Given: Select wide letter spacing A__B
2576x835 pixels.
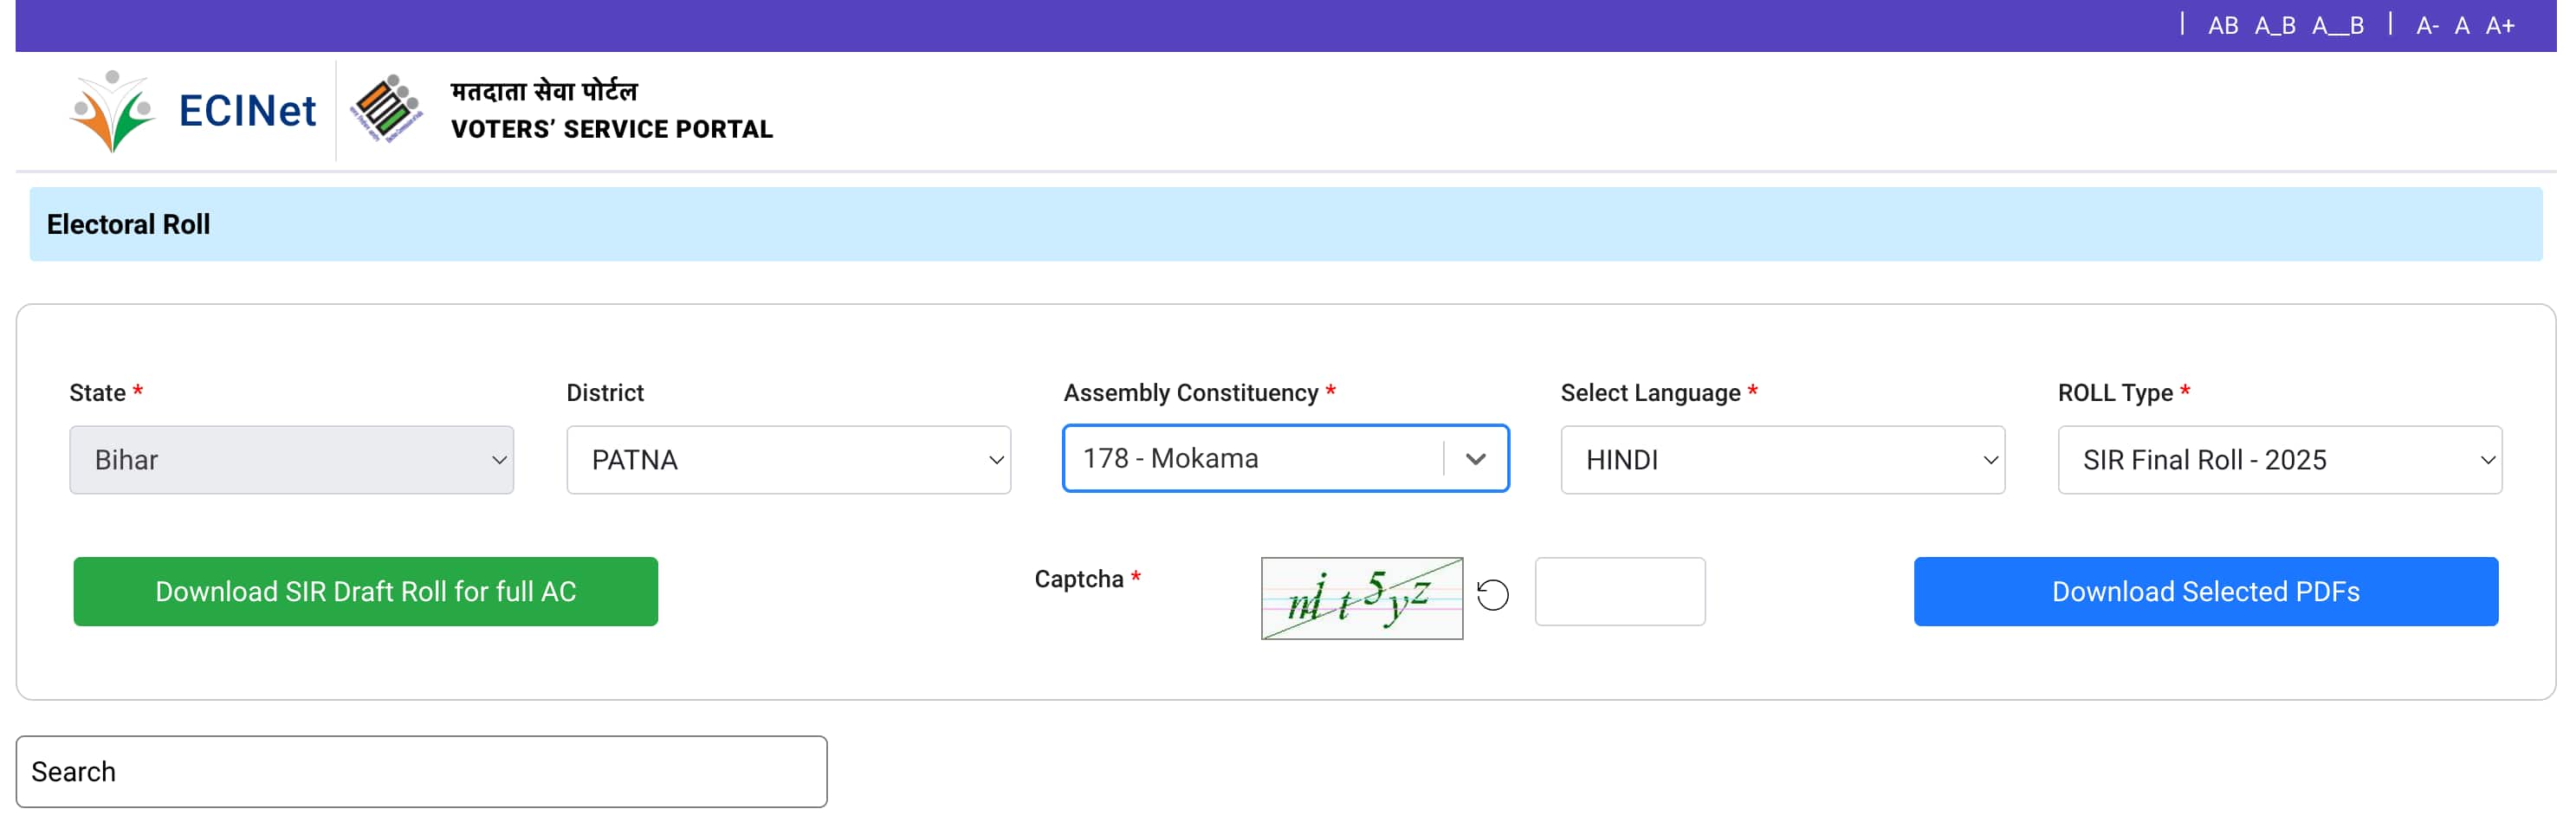Looking at the screenshot, I should click(x=2337, y=26).
